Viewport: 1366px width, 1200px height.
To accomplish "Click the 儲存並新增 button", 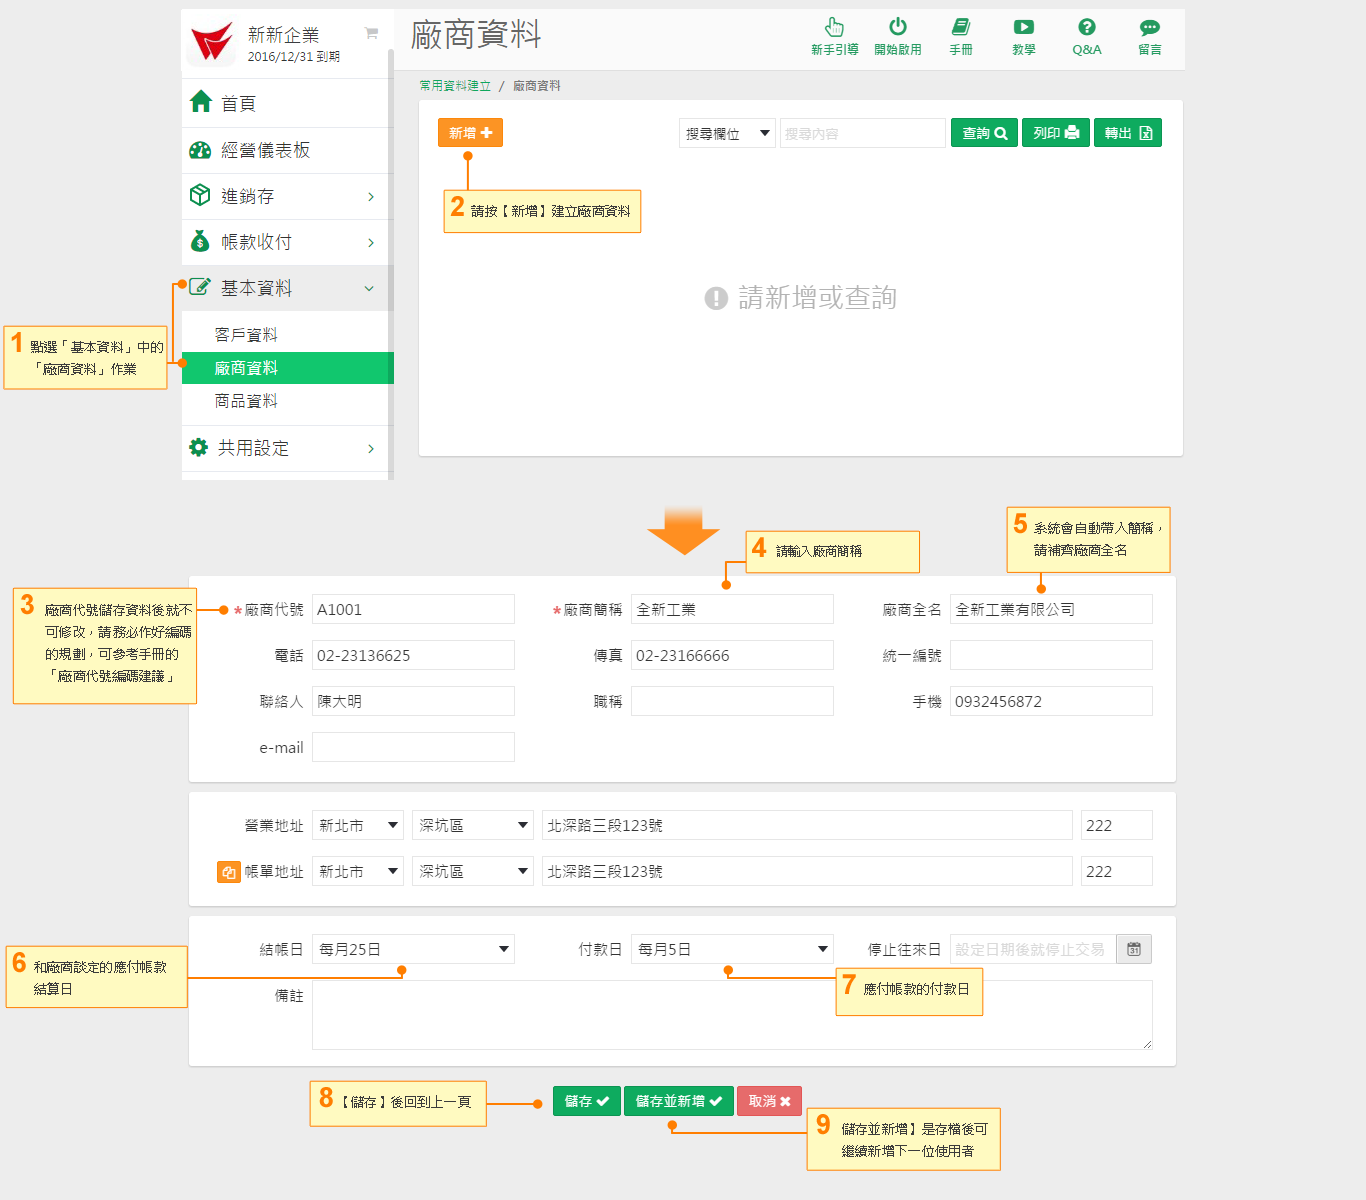I will click(x=679, y=1101).
